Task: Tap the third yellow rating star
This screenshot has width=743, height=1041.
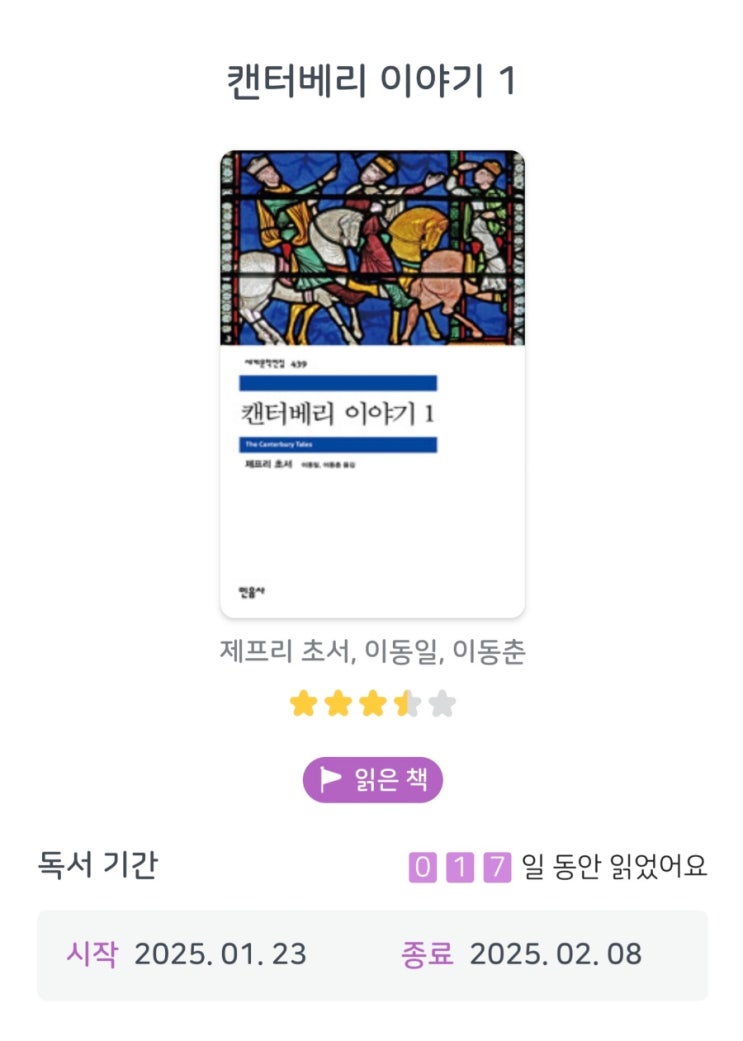Action: [x=372, y=703]
